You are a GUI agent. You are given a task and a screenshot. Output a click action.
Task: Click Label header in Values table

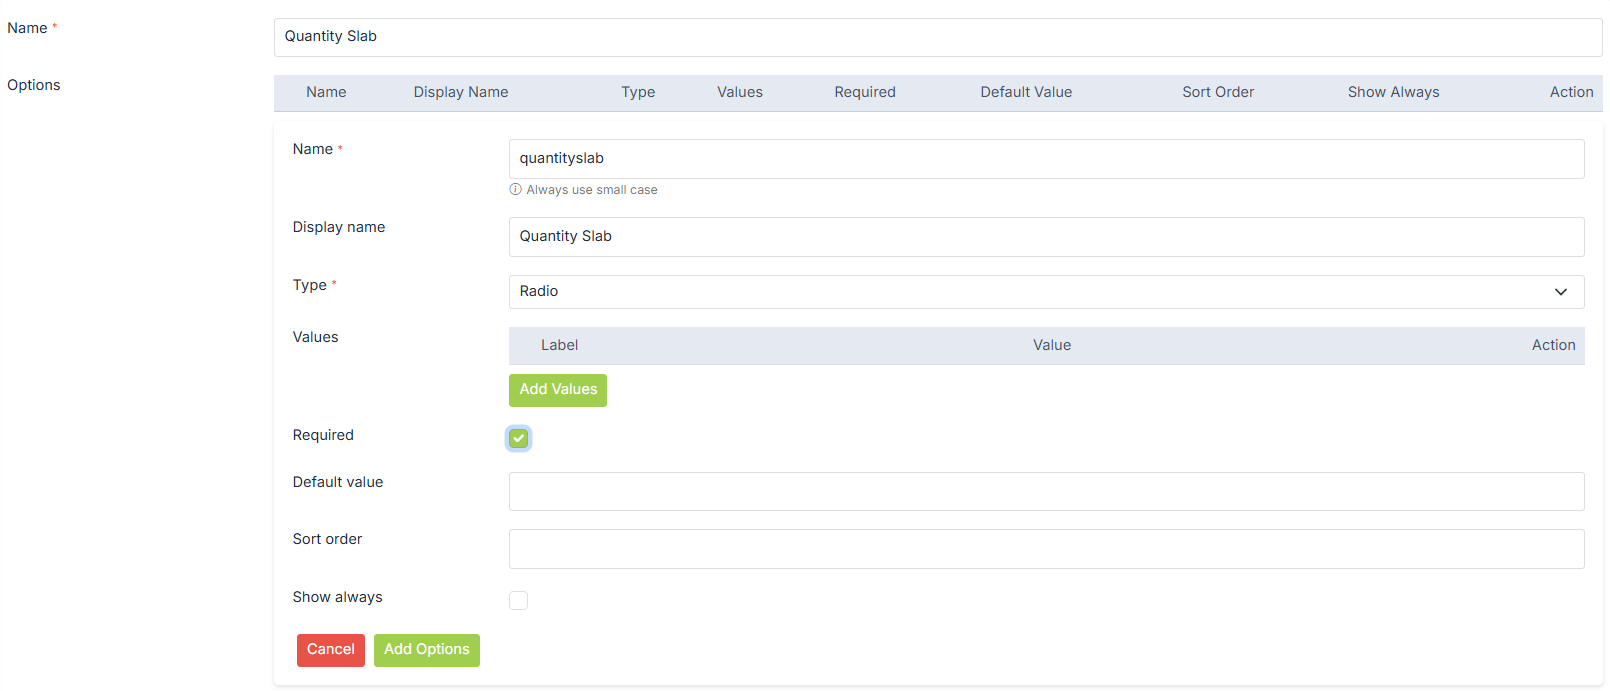[x=559, y=345]
